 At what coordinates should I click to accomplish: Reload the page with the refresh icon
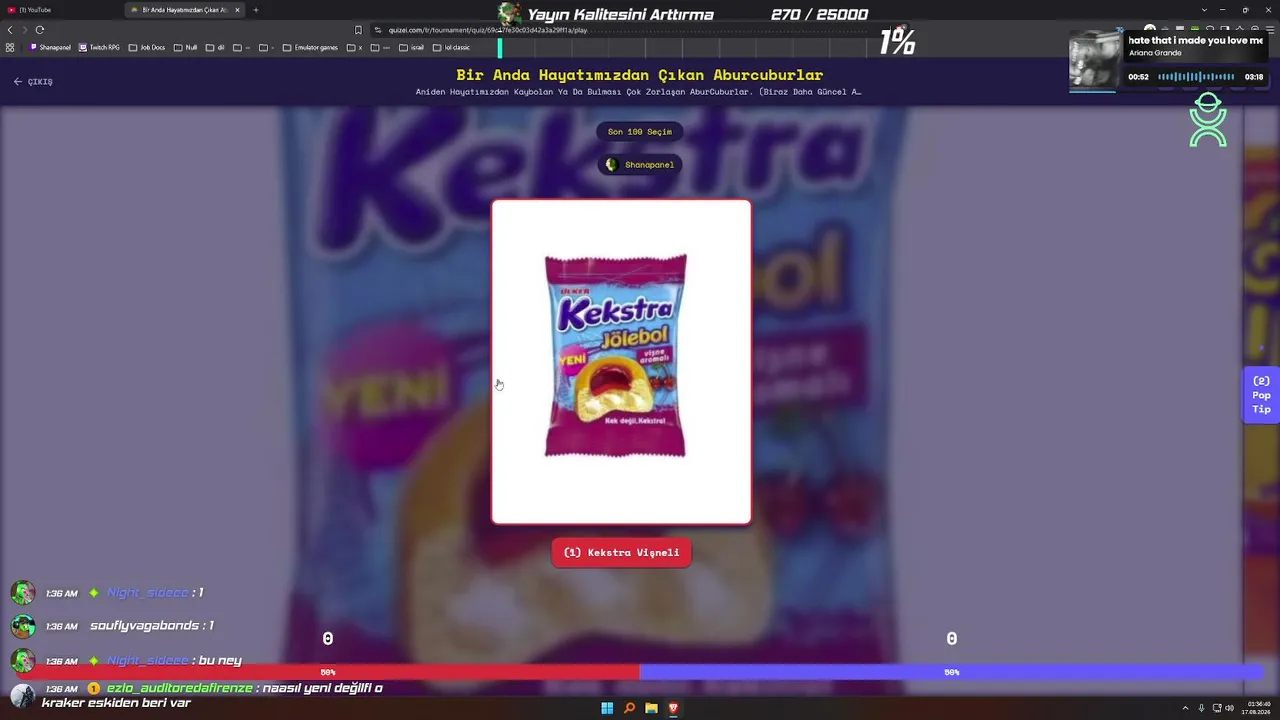pos(40,30)
